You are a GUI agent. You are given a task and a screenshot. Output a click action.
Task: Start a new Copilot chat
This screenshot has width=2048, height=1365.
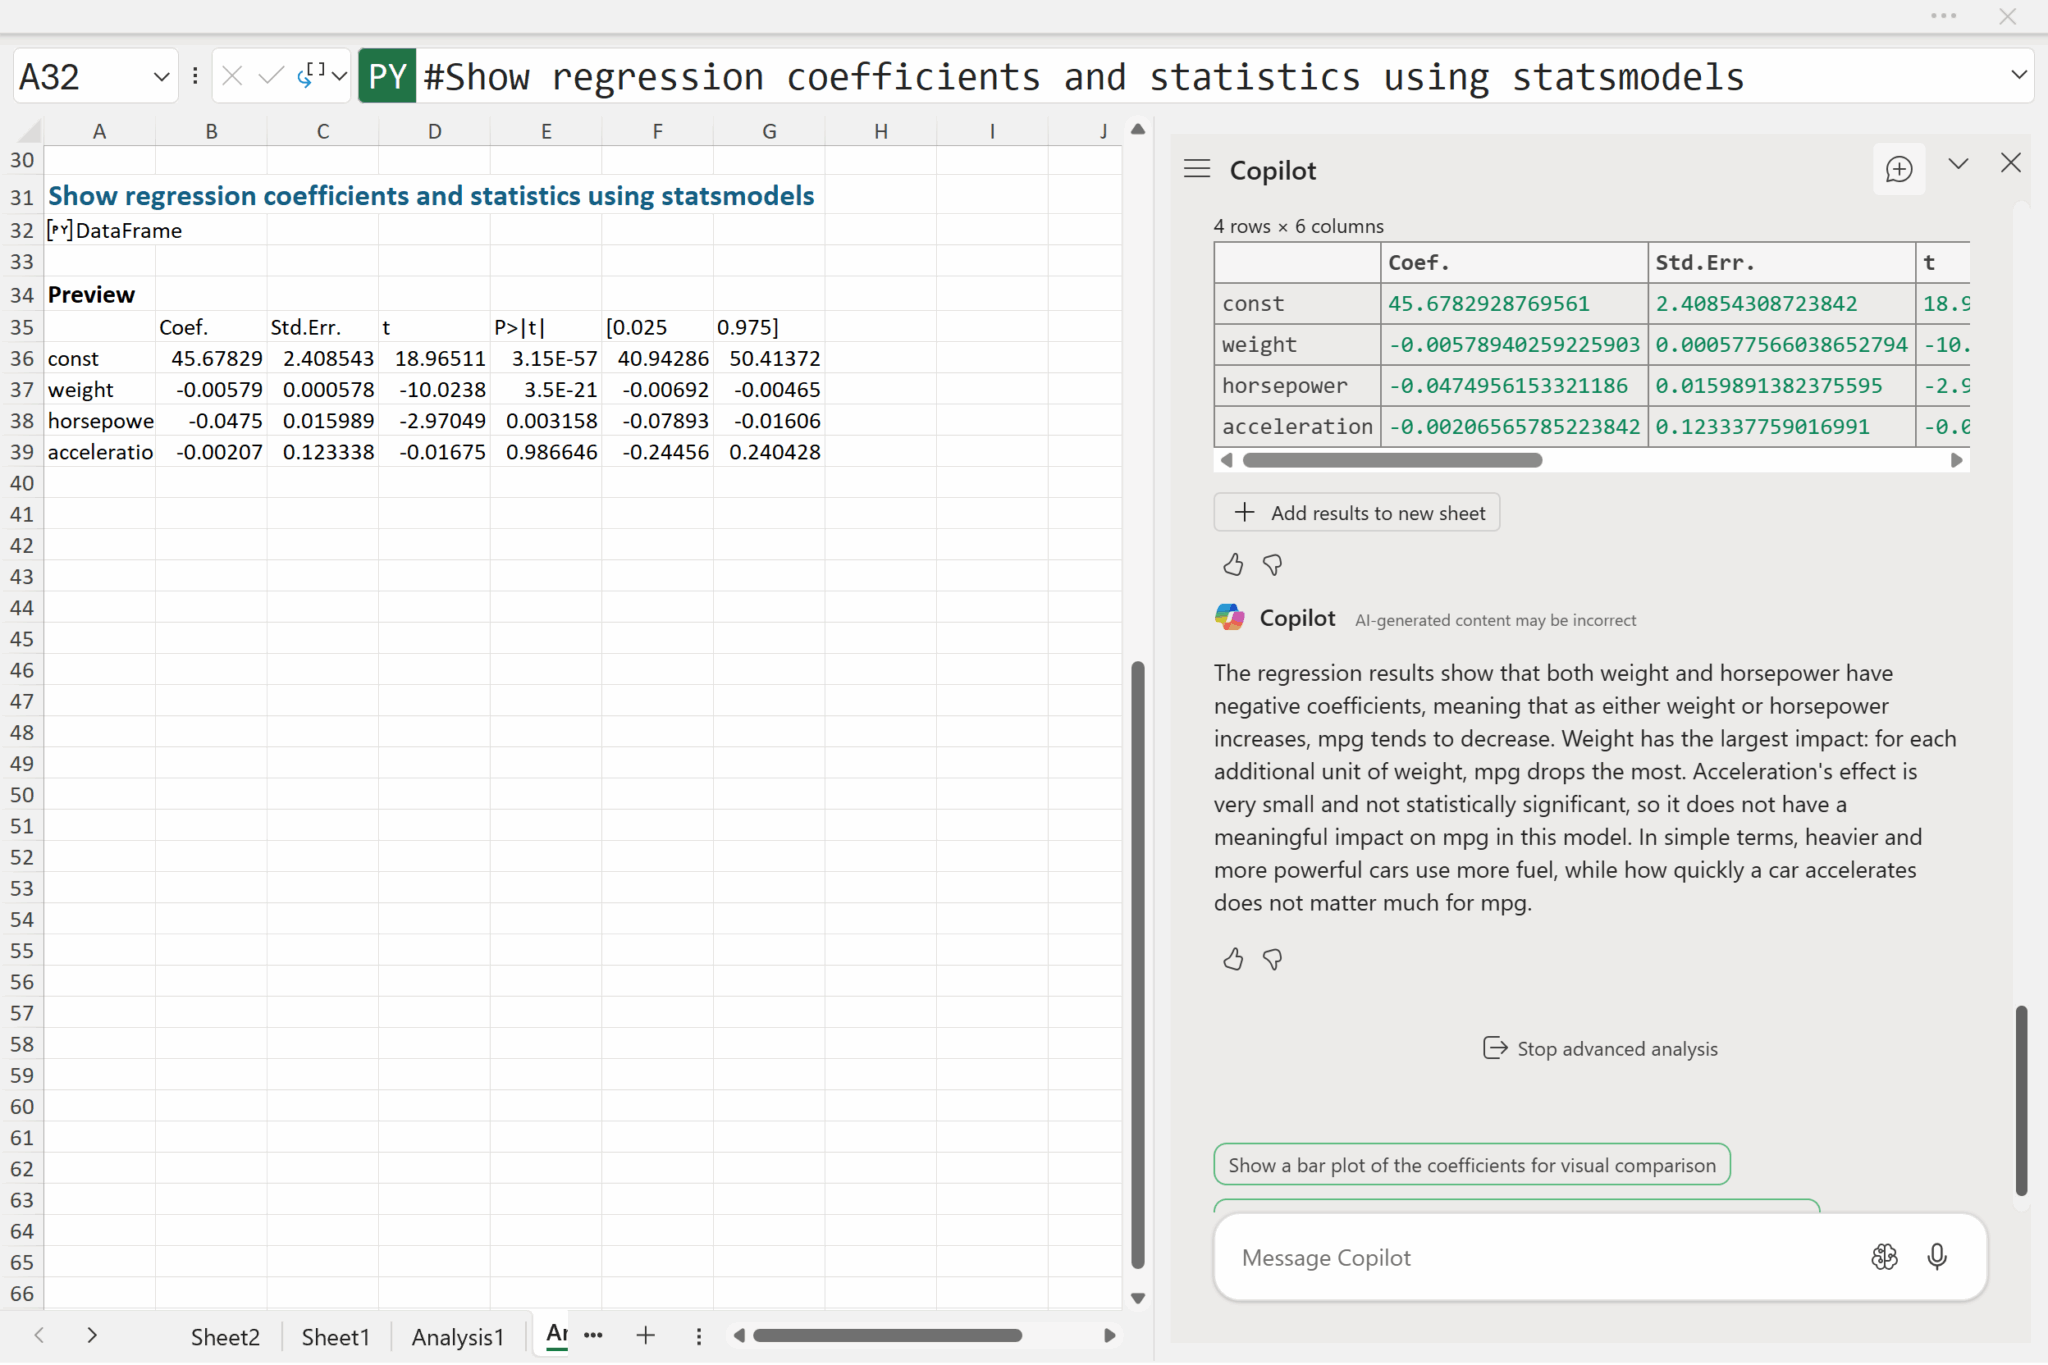[x=1897, y=169]
